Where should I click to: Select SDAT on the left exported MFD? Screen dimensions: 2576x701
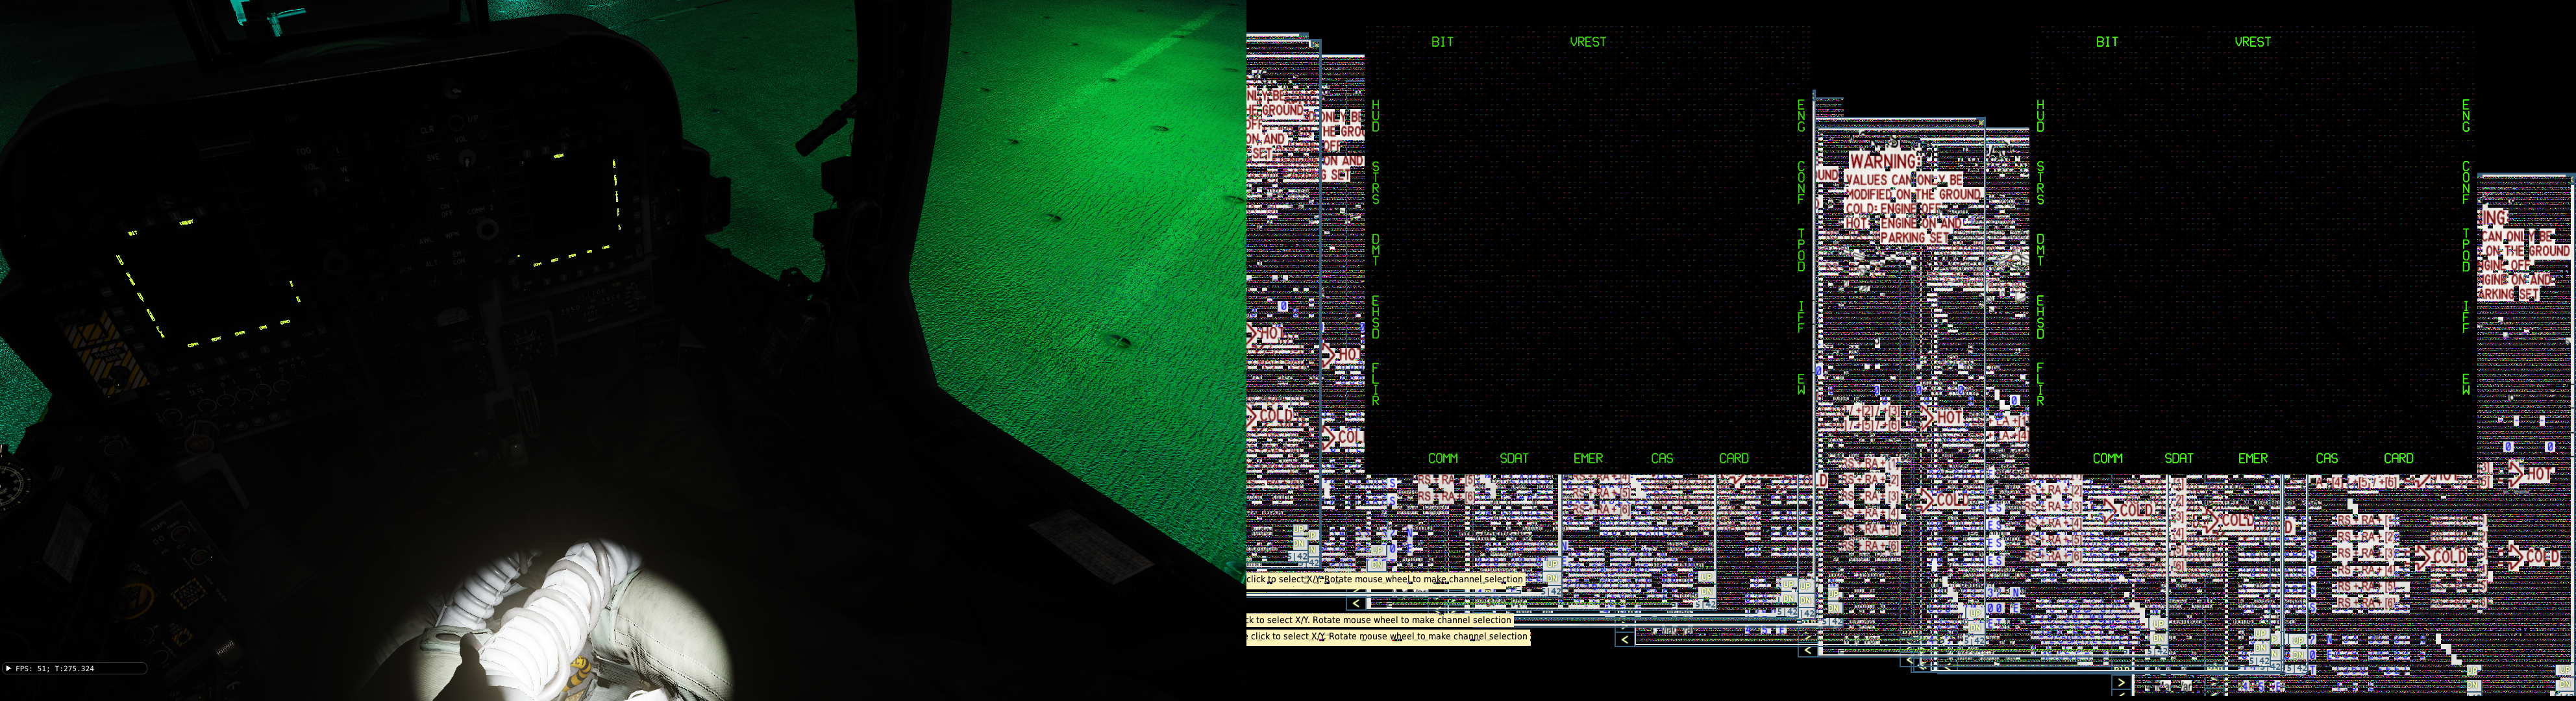coord(1514,458)
